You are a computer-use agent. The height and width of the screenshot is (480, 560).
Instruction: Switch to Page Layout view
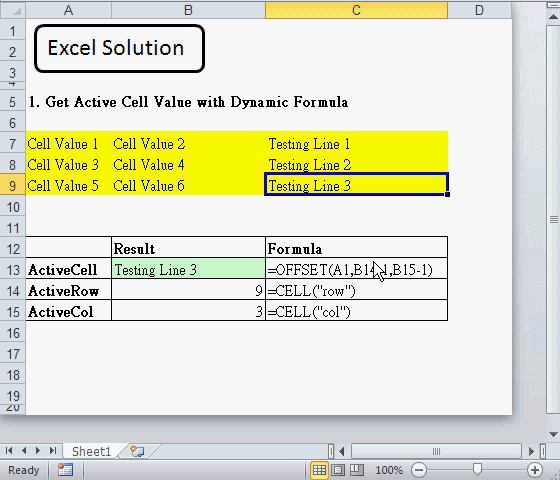pyautogui.click(x=338, y=470)
